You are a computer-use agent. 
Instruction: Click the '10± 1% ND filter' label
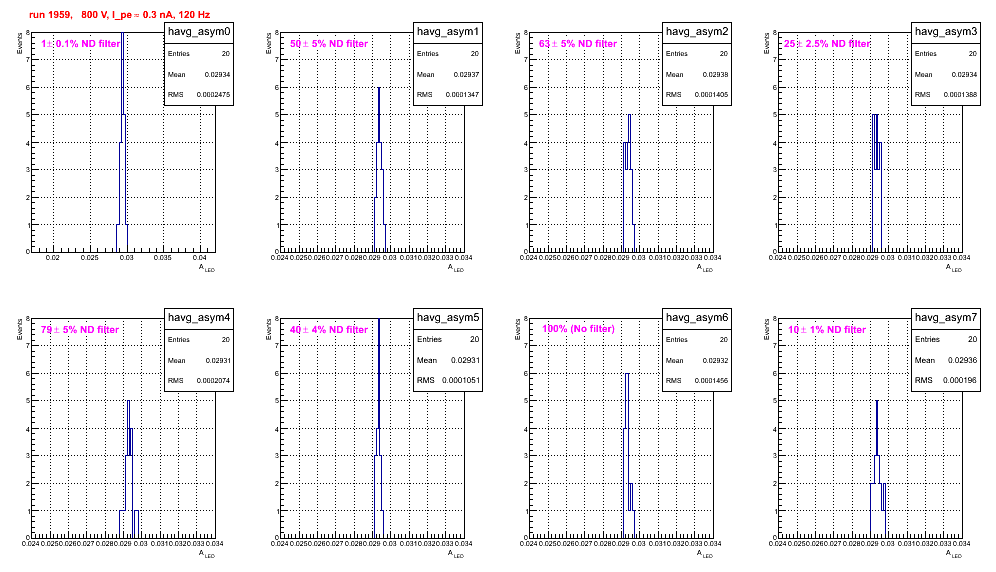point(827,330)
